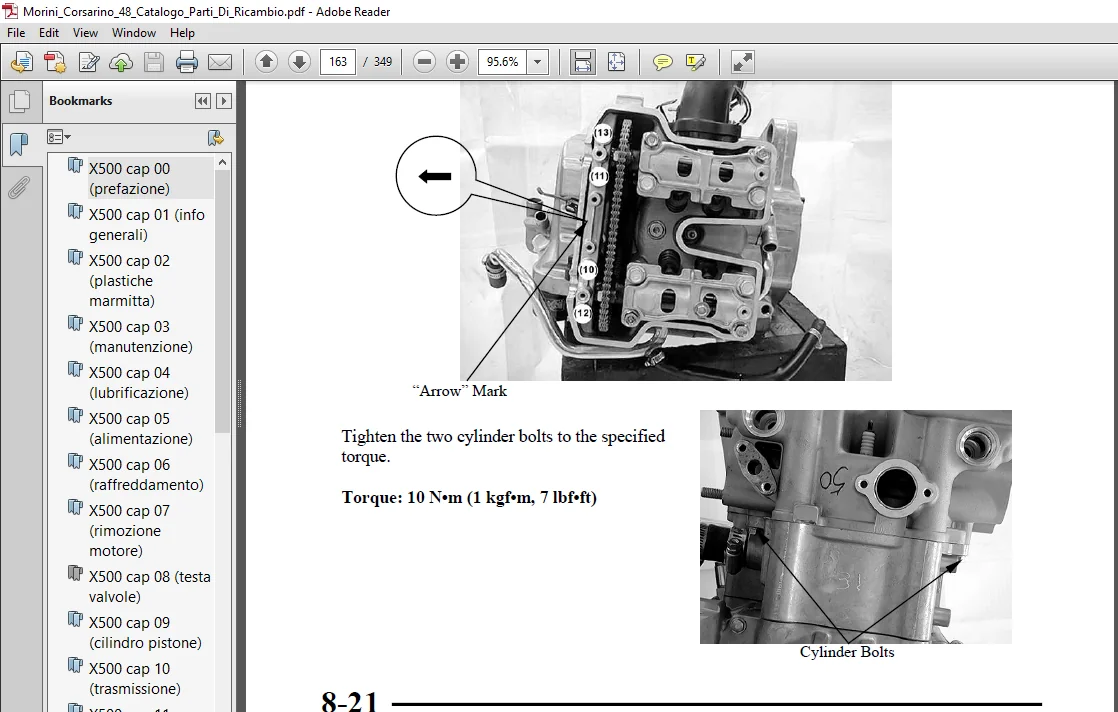The width and height of the screenshot is (1118, 712).
Task: Click the Torque: 10 N•m text line
Action: tap(469, 497)
